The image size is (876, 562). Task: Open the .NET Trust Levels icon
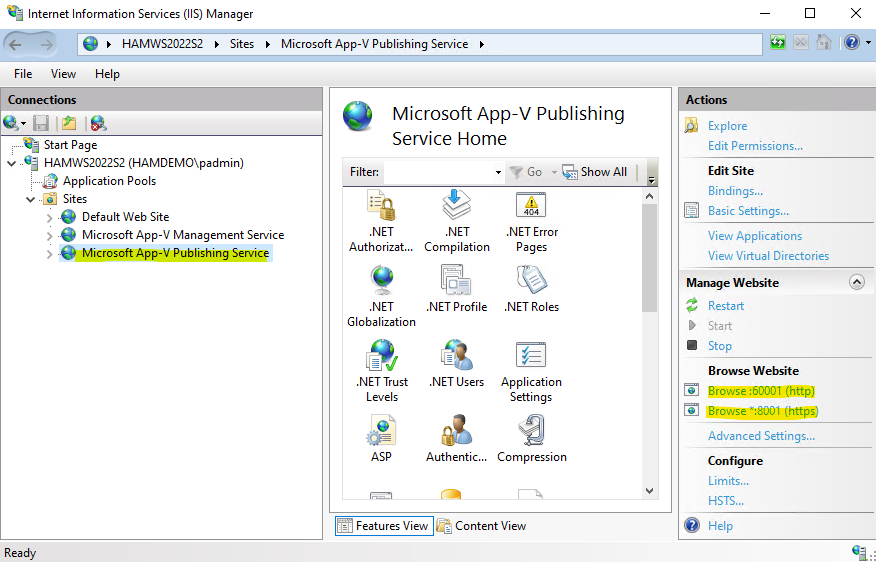tap(382, 355)
